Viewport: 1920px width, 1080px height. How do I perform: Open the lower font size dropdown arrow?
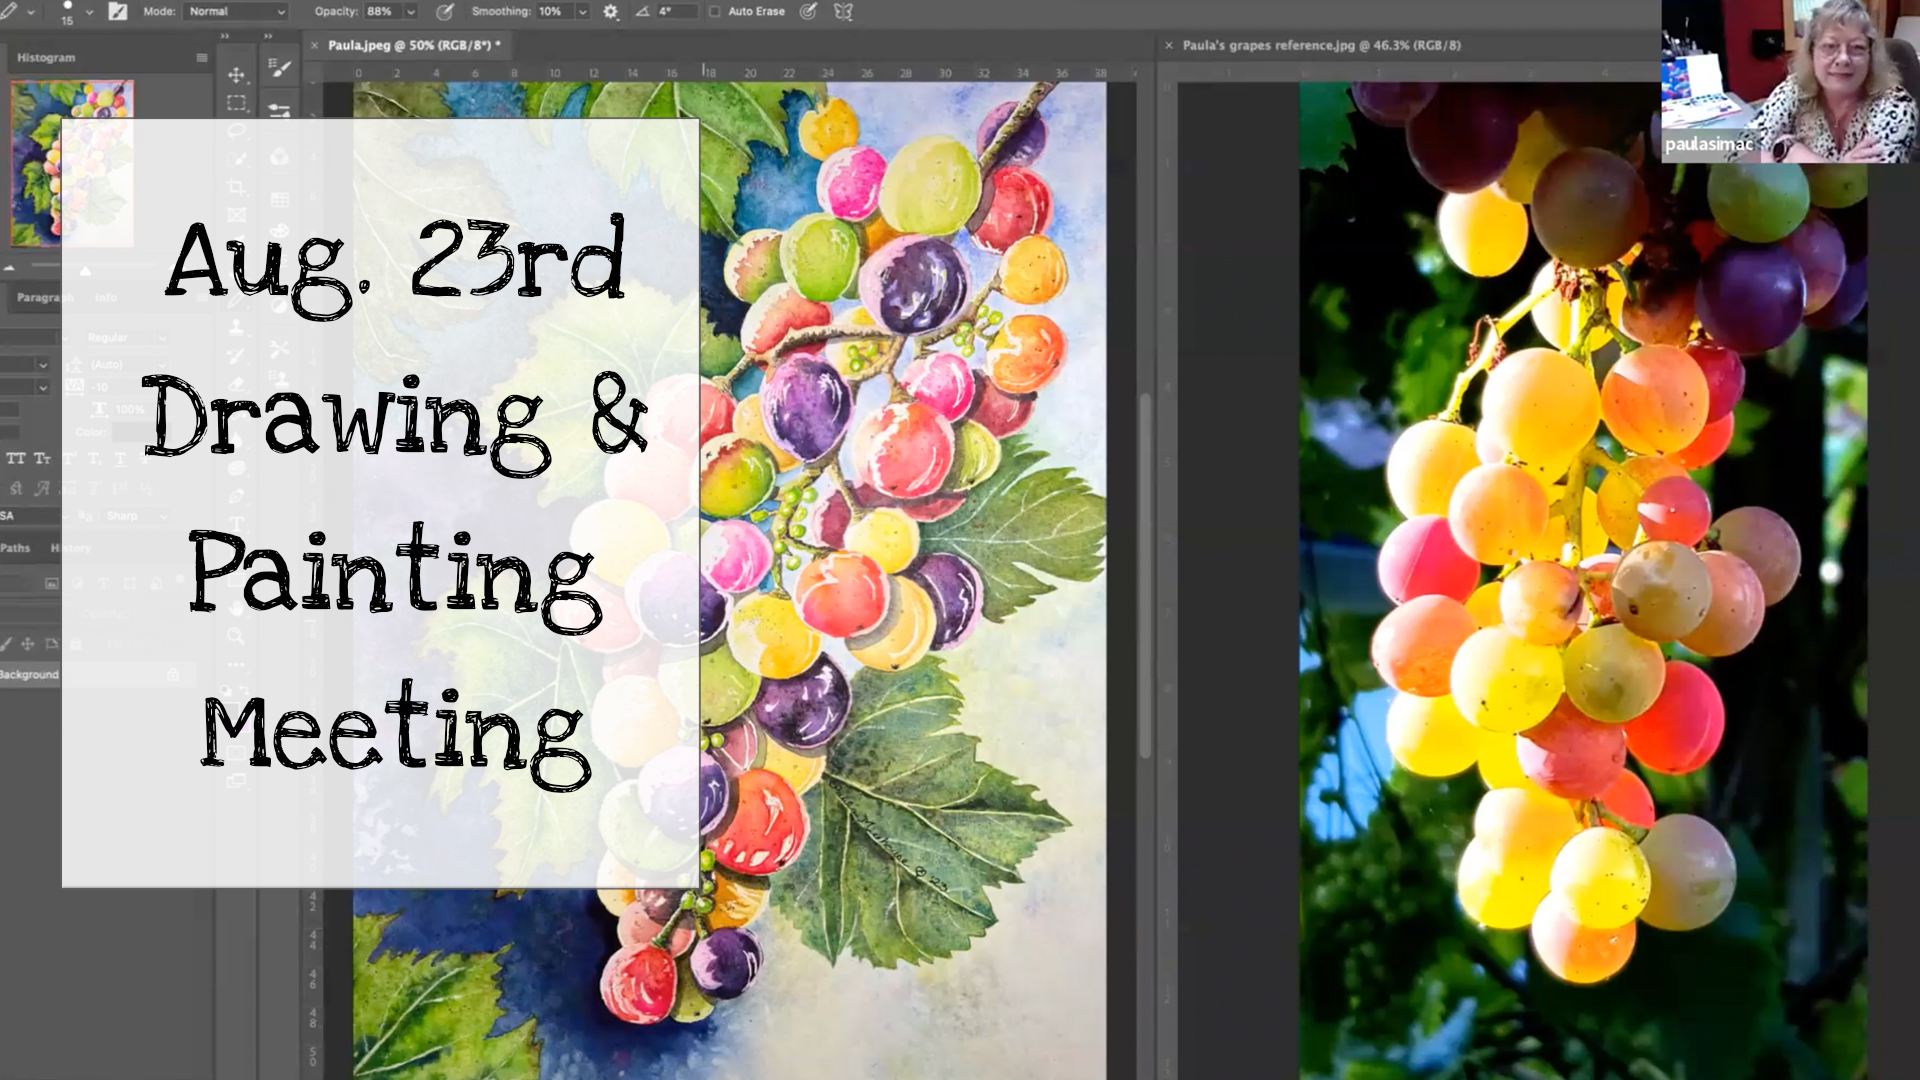[x=42, y=387]
